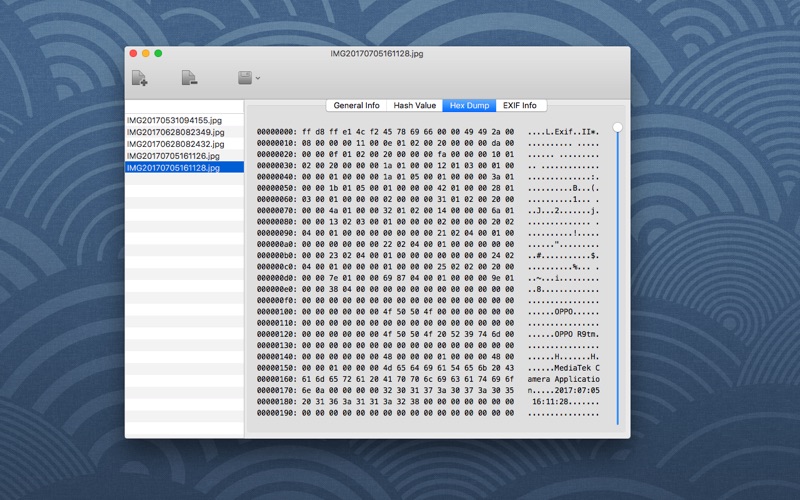The width and height of the screenshot is (800, 500).
Task: Click ASCII text 'amera Applicatio'
Action: (563, 379)
